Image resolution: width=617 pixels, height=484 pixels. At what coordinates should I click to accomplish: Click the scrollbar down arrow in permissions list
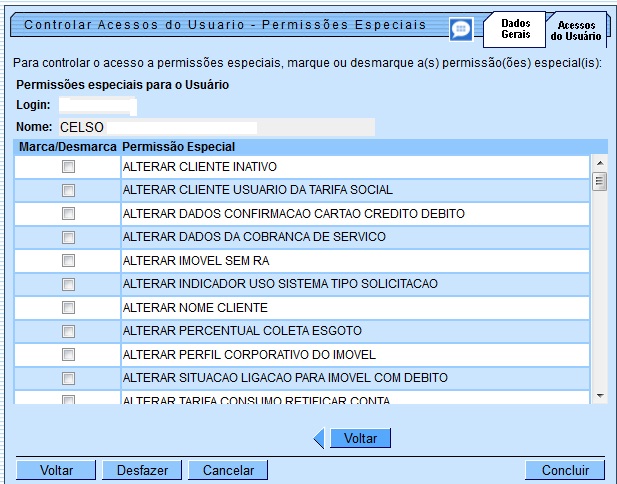click(x=600, y=396)
